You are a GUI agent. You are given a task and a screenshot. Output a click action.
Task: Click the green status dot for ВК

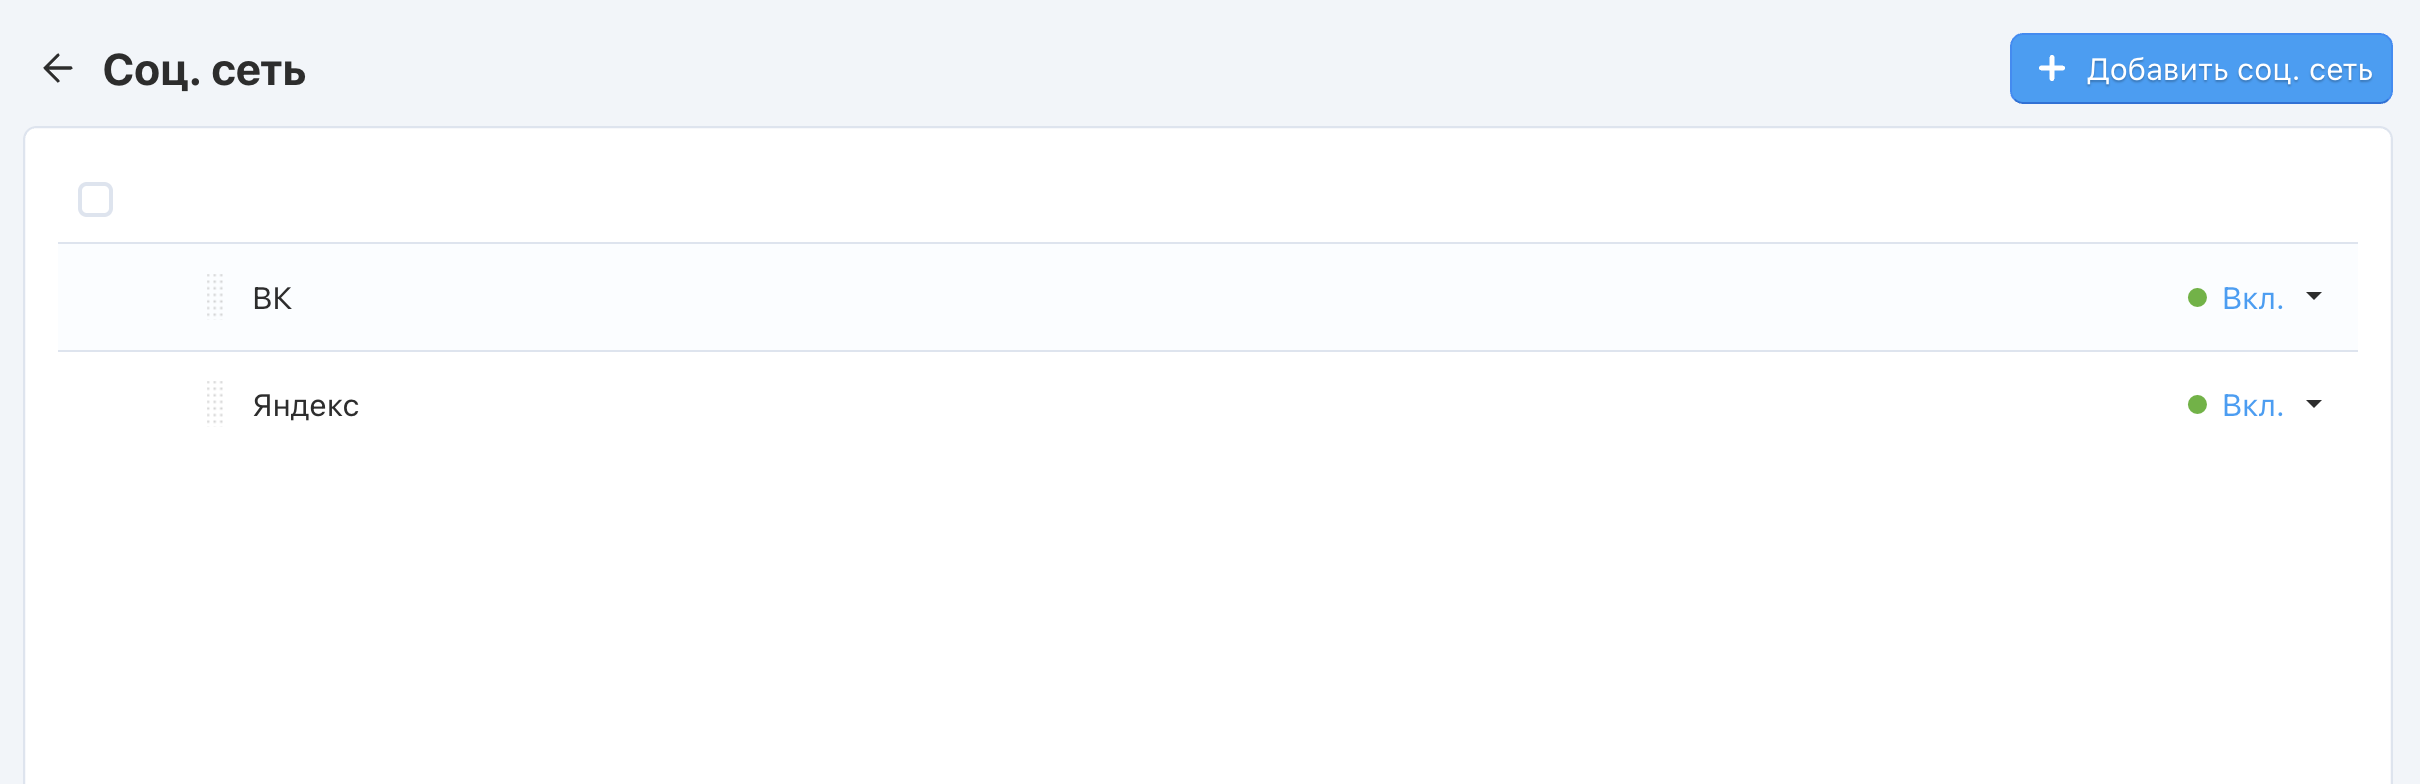click(2197, 298)
